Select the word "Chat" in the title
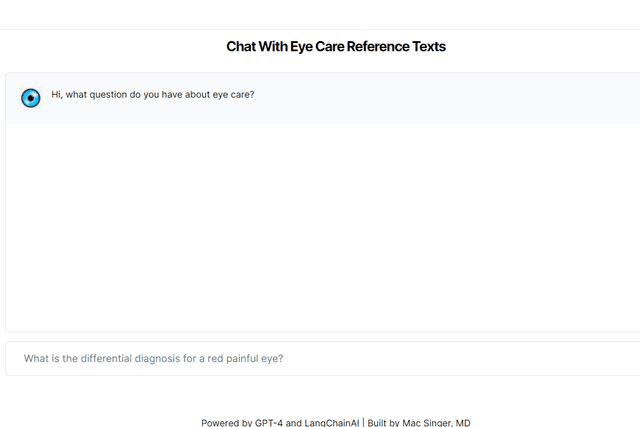Viewport: 640px width, 427px height. 242,46
